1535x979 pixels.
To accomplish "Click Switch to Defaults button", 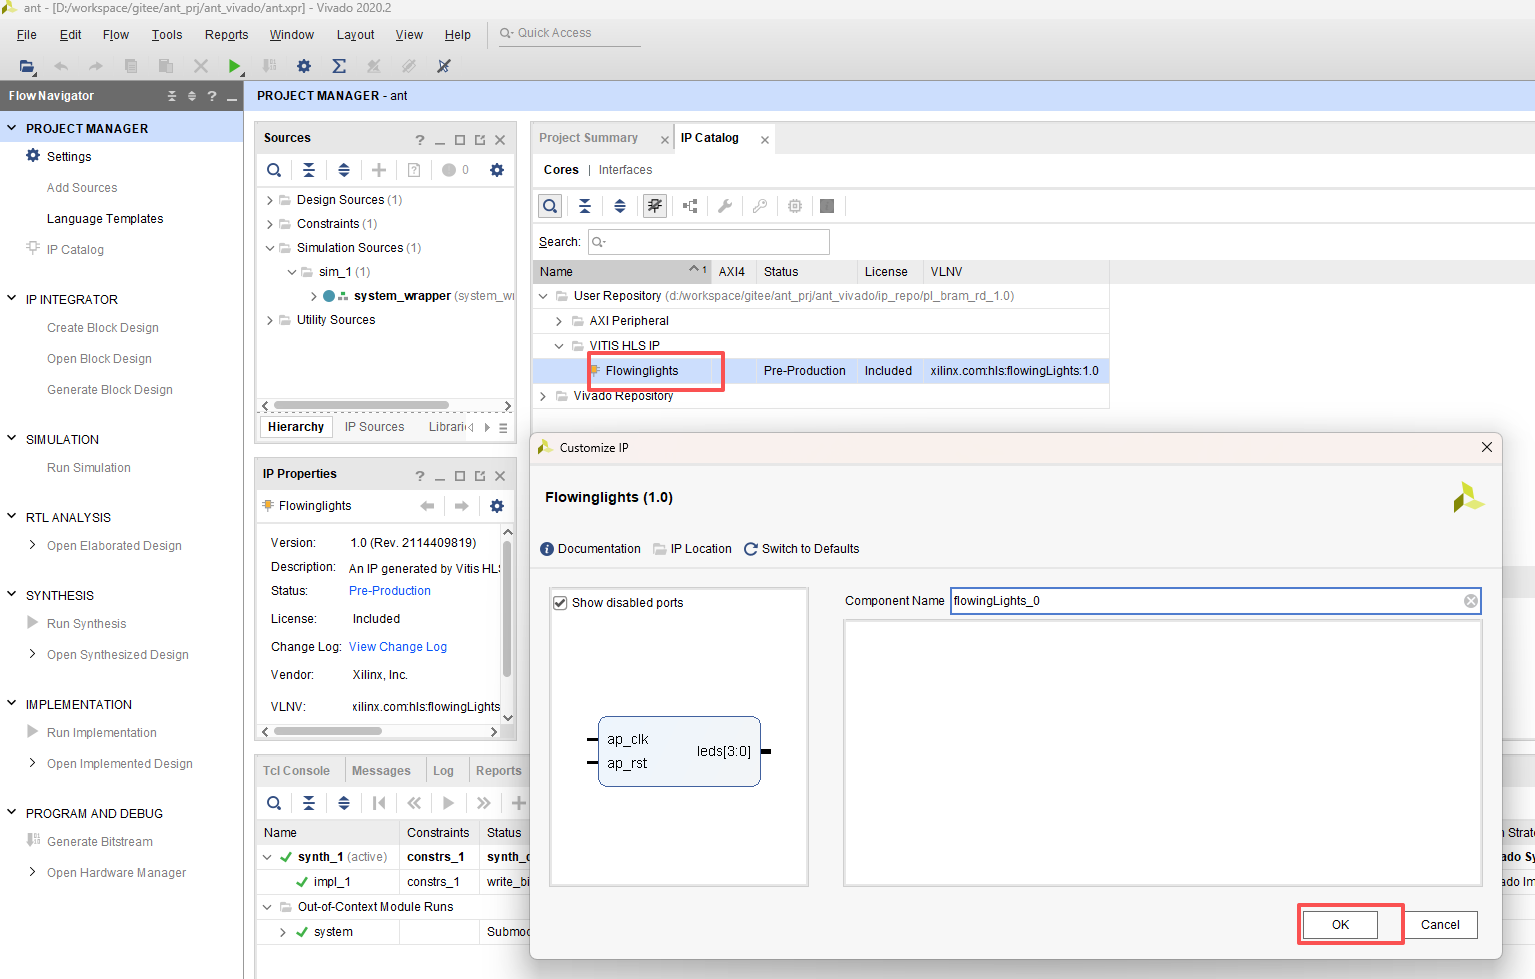I will [801, 549].
